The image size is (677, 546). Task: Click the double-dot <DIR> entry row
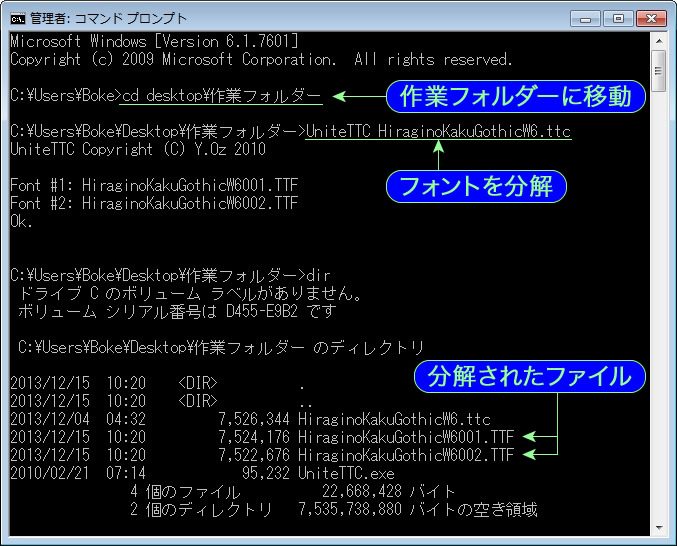161,401
